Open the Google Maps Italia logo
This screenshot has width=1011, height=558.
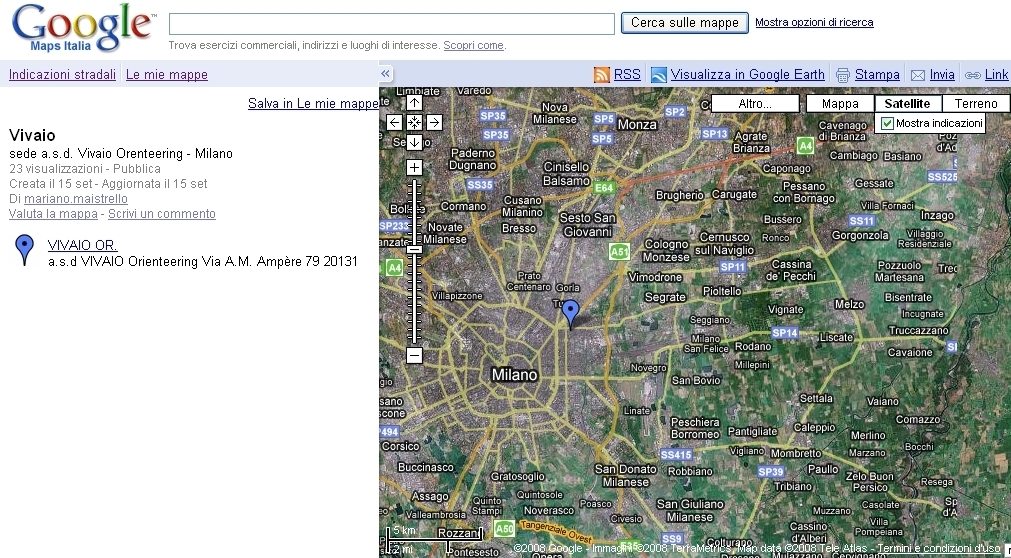tap(84, 28)
